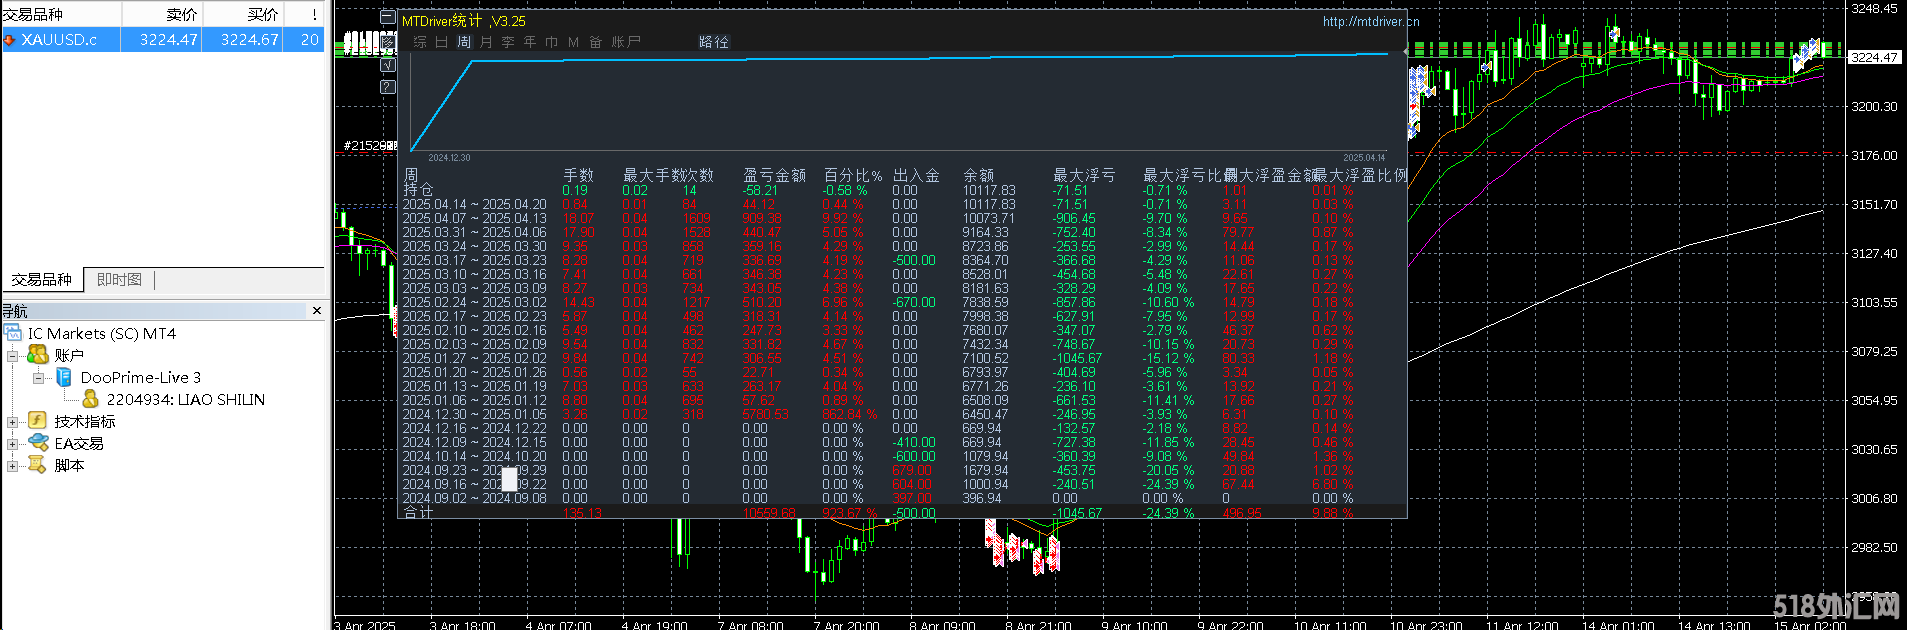
Task: Click the 账户 accounts group icon
Action: click(38, 355)
